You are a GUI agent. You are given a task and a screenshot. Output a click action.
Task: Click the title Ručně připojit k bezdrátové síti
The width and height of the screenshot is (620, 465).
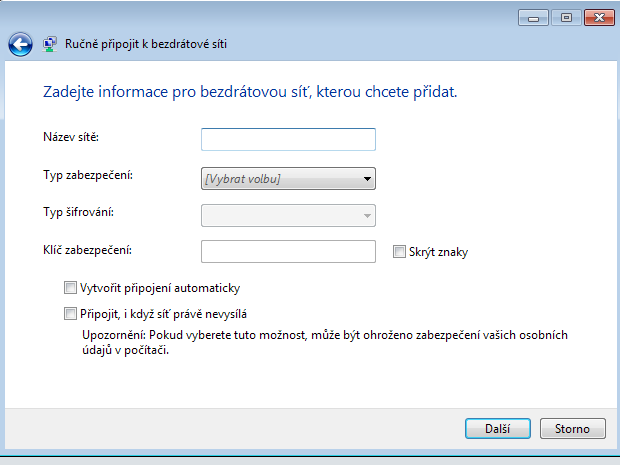146,44
